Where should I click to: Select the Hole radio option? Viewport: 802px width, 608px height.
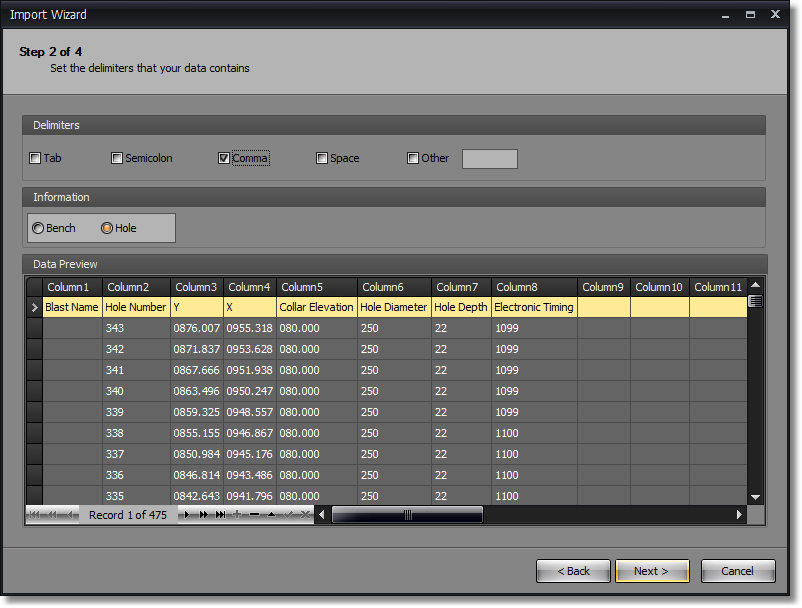pyautogui.click(x=107, y=228)
